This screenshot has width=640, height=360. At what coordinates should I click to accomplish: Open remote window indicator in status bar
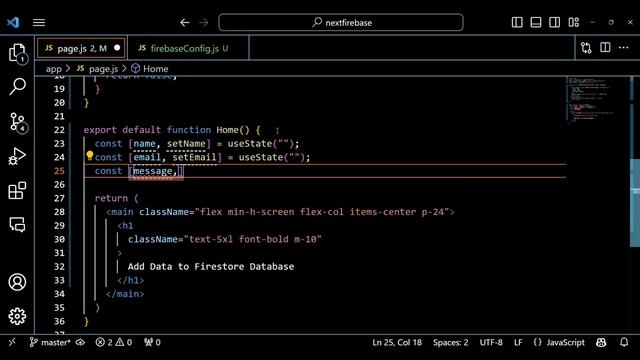coord(12,342)
